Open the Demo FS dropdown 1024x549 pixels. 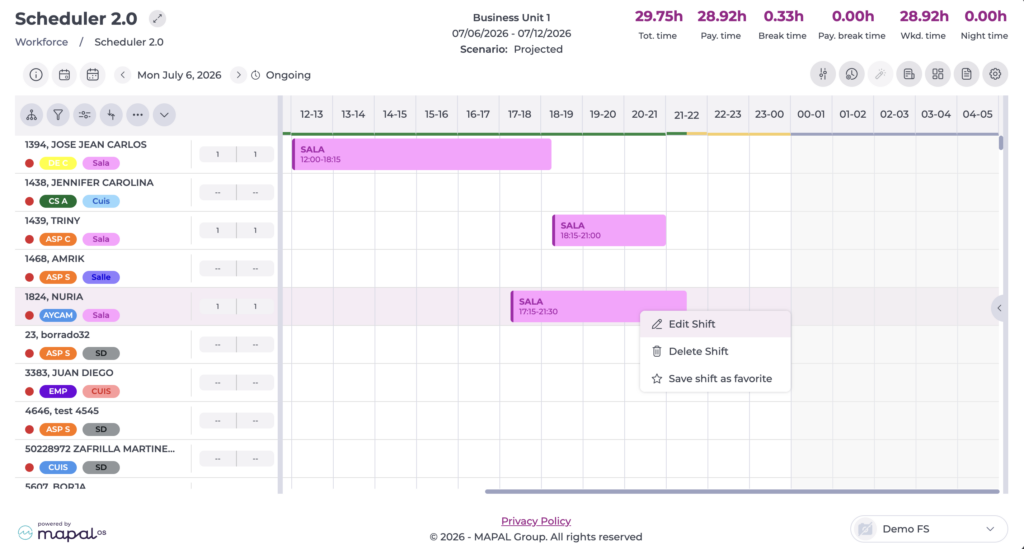pos(929,529)
